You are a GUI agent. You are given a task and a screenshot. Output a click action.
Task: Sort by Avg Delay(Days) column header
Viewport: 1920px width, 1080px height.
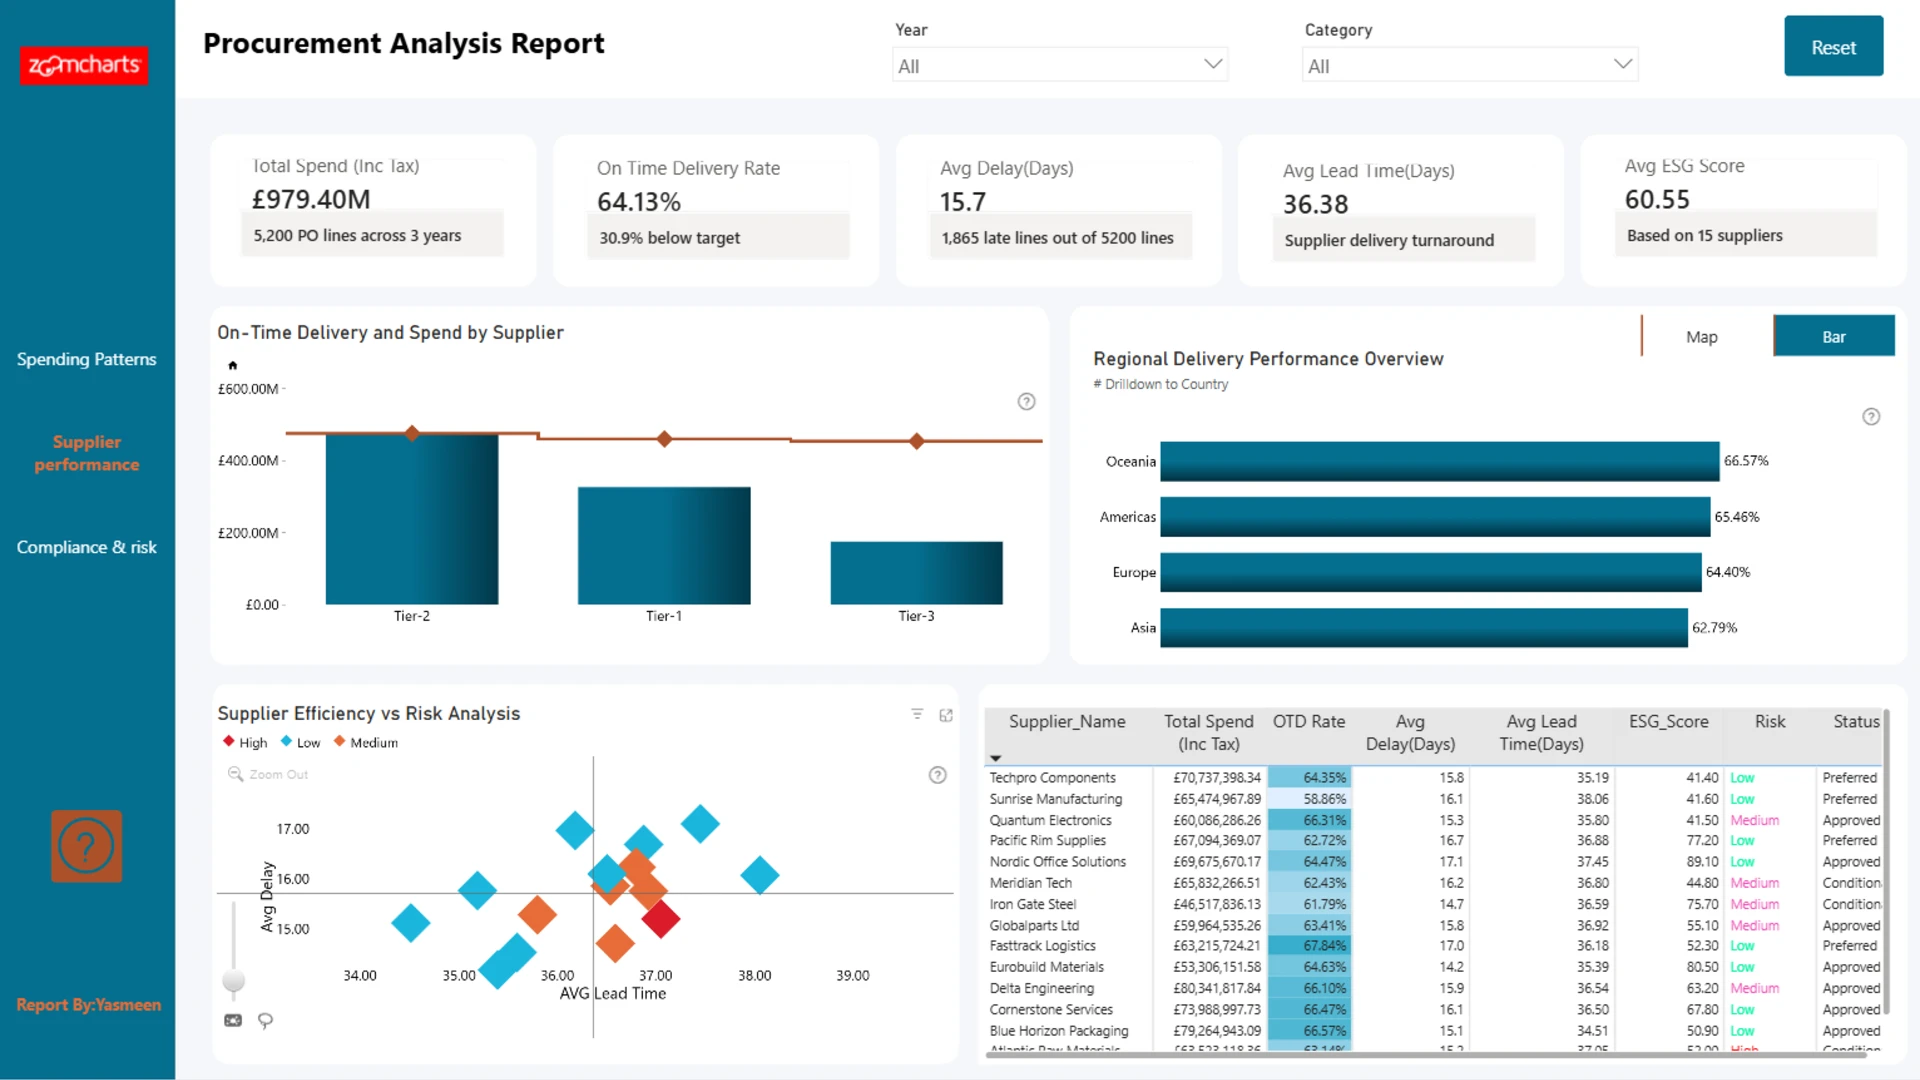coord(1410,733)
